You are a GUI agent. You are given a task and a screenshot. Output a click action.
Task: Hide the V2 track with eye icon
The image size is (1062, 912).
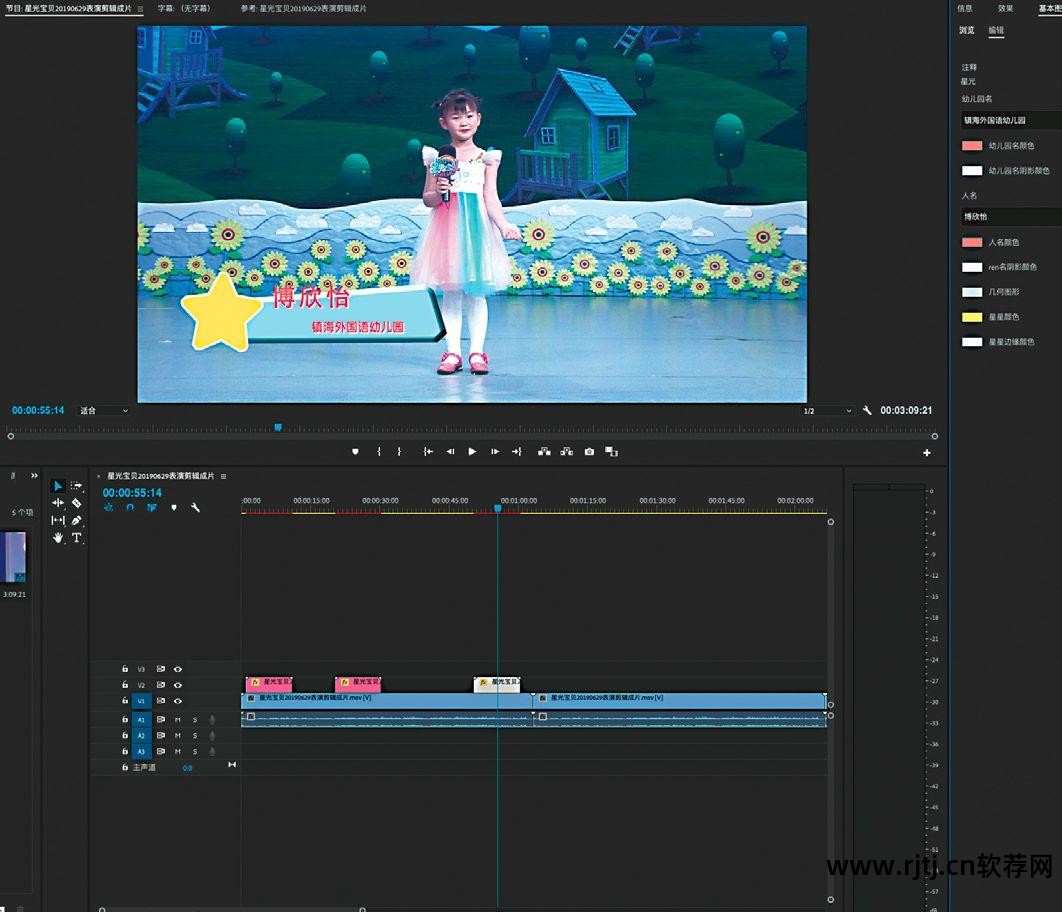(178, 685)
